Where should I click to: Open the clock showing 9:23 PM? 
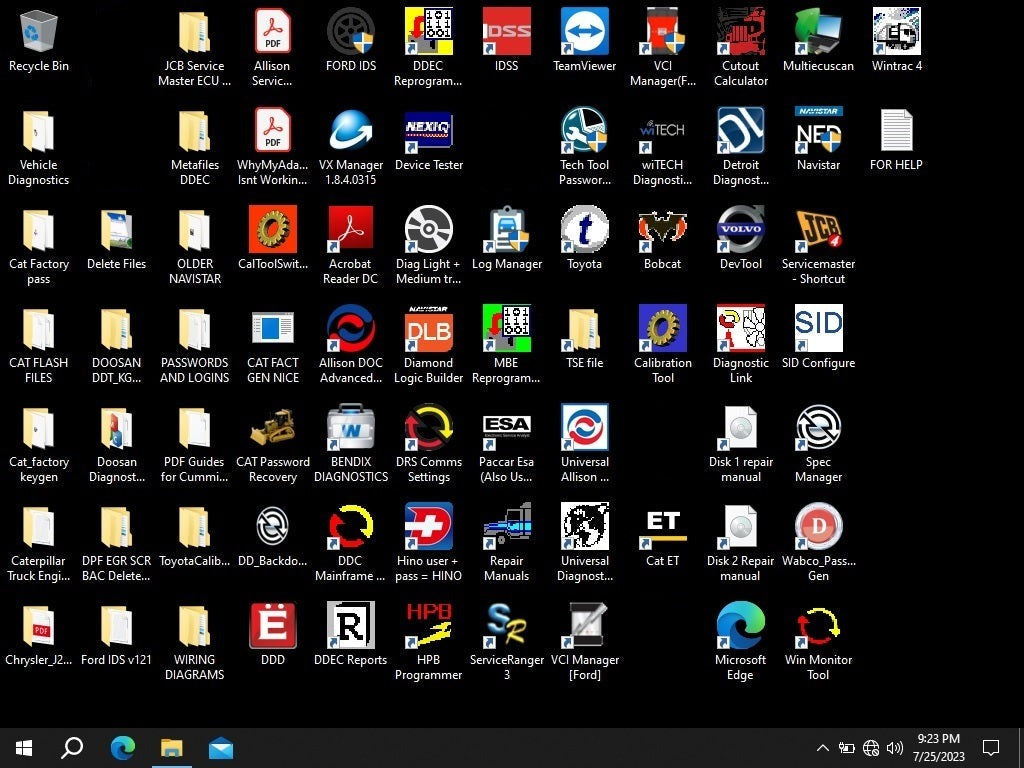coord(938,748)
